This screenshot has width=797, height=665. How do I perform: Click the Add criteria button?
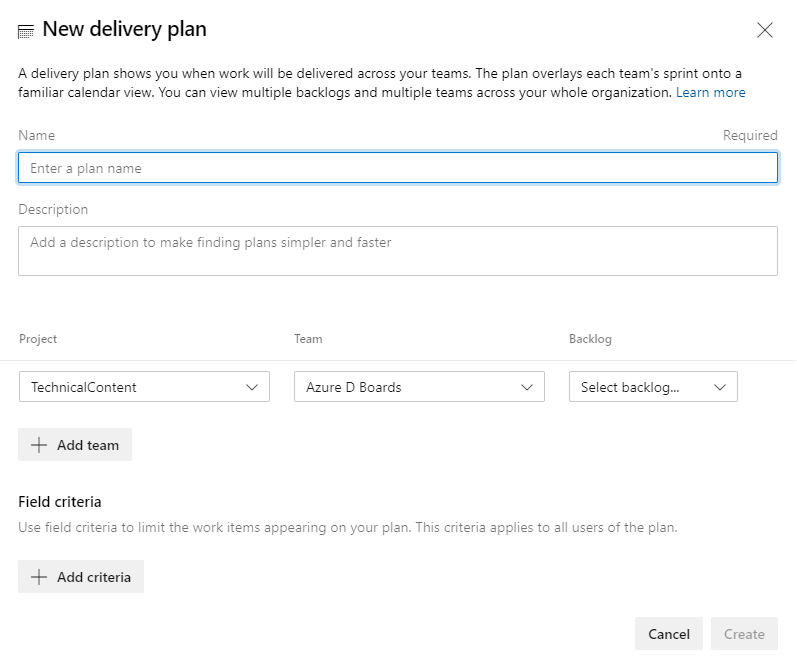(x=81, y=577)
